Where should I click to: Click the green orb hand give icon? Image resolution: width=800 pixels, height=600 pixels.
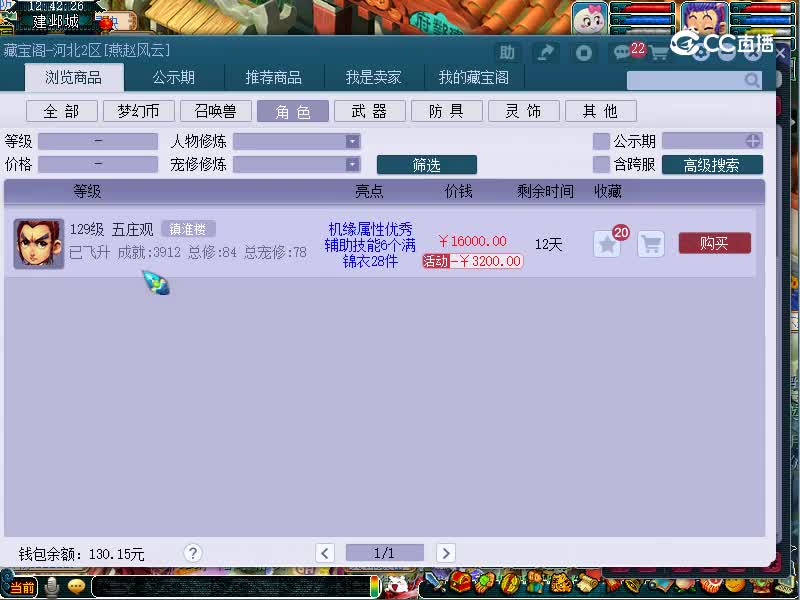(x=484, y=582)
